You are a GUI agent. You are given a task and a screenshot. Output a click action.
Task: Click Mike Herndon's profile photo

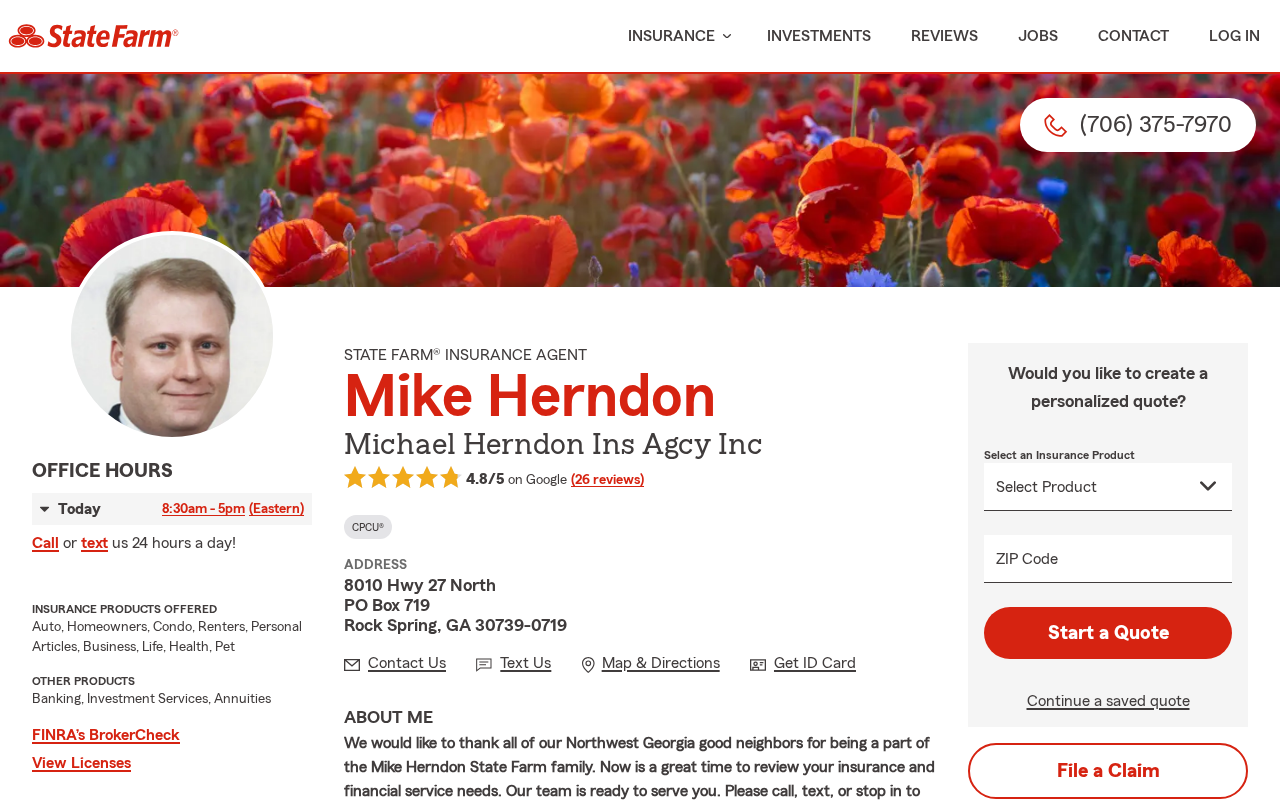coord(172,336)
